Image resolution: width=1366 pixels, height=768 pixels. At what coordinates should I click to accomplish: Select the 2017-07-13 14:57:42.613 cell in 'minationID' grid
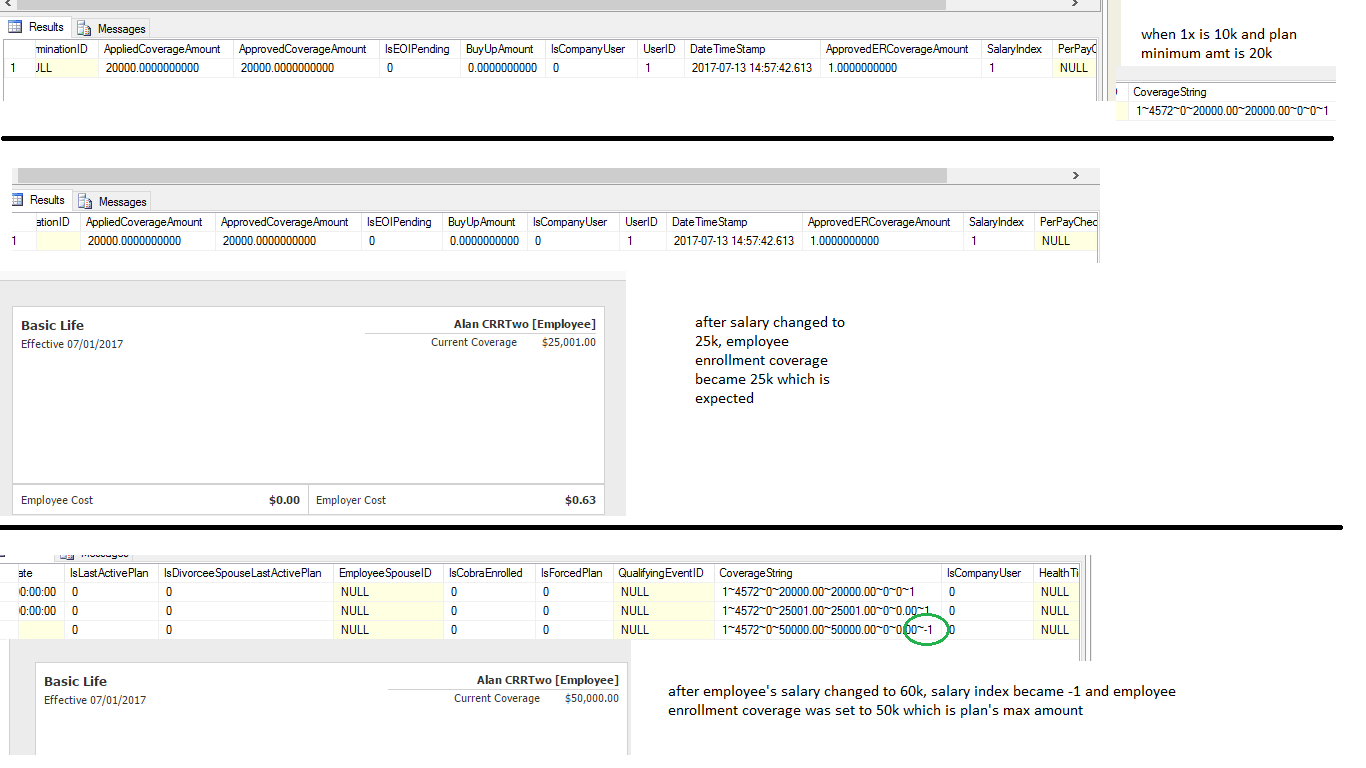pyautogui.click(x=751, y=68)
